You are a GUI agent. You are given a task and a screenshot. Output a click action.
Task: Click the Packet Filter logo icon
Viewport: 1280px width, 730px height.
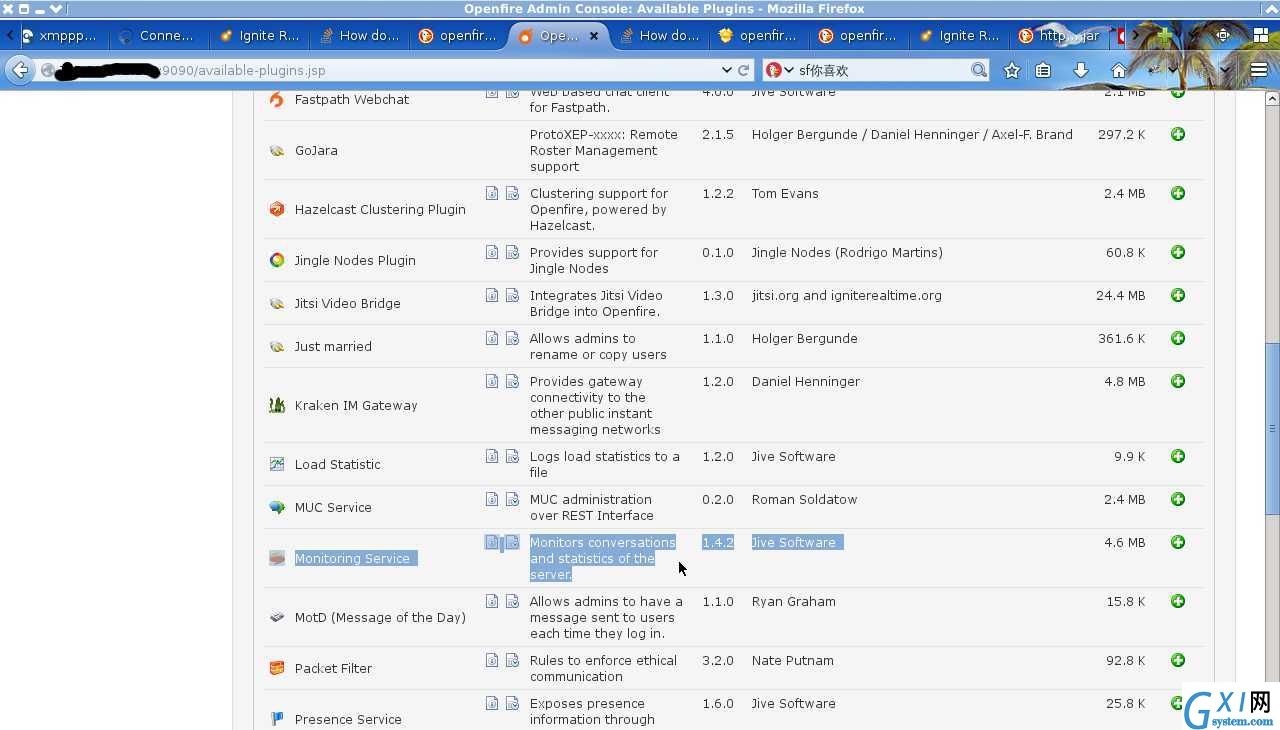tap(277, 668)
